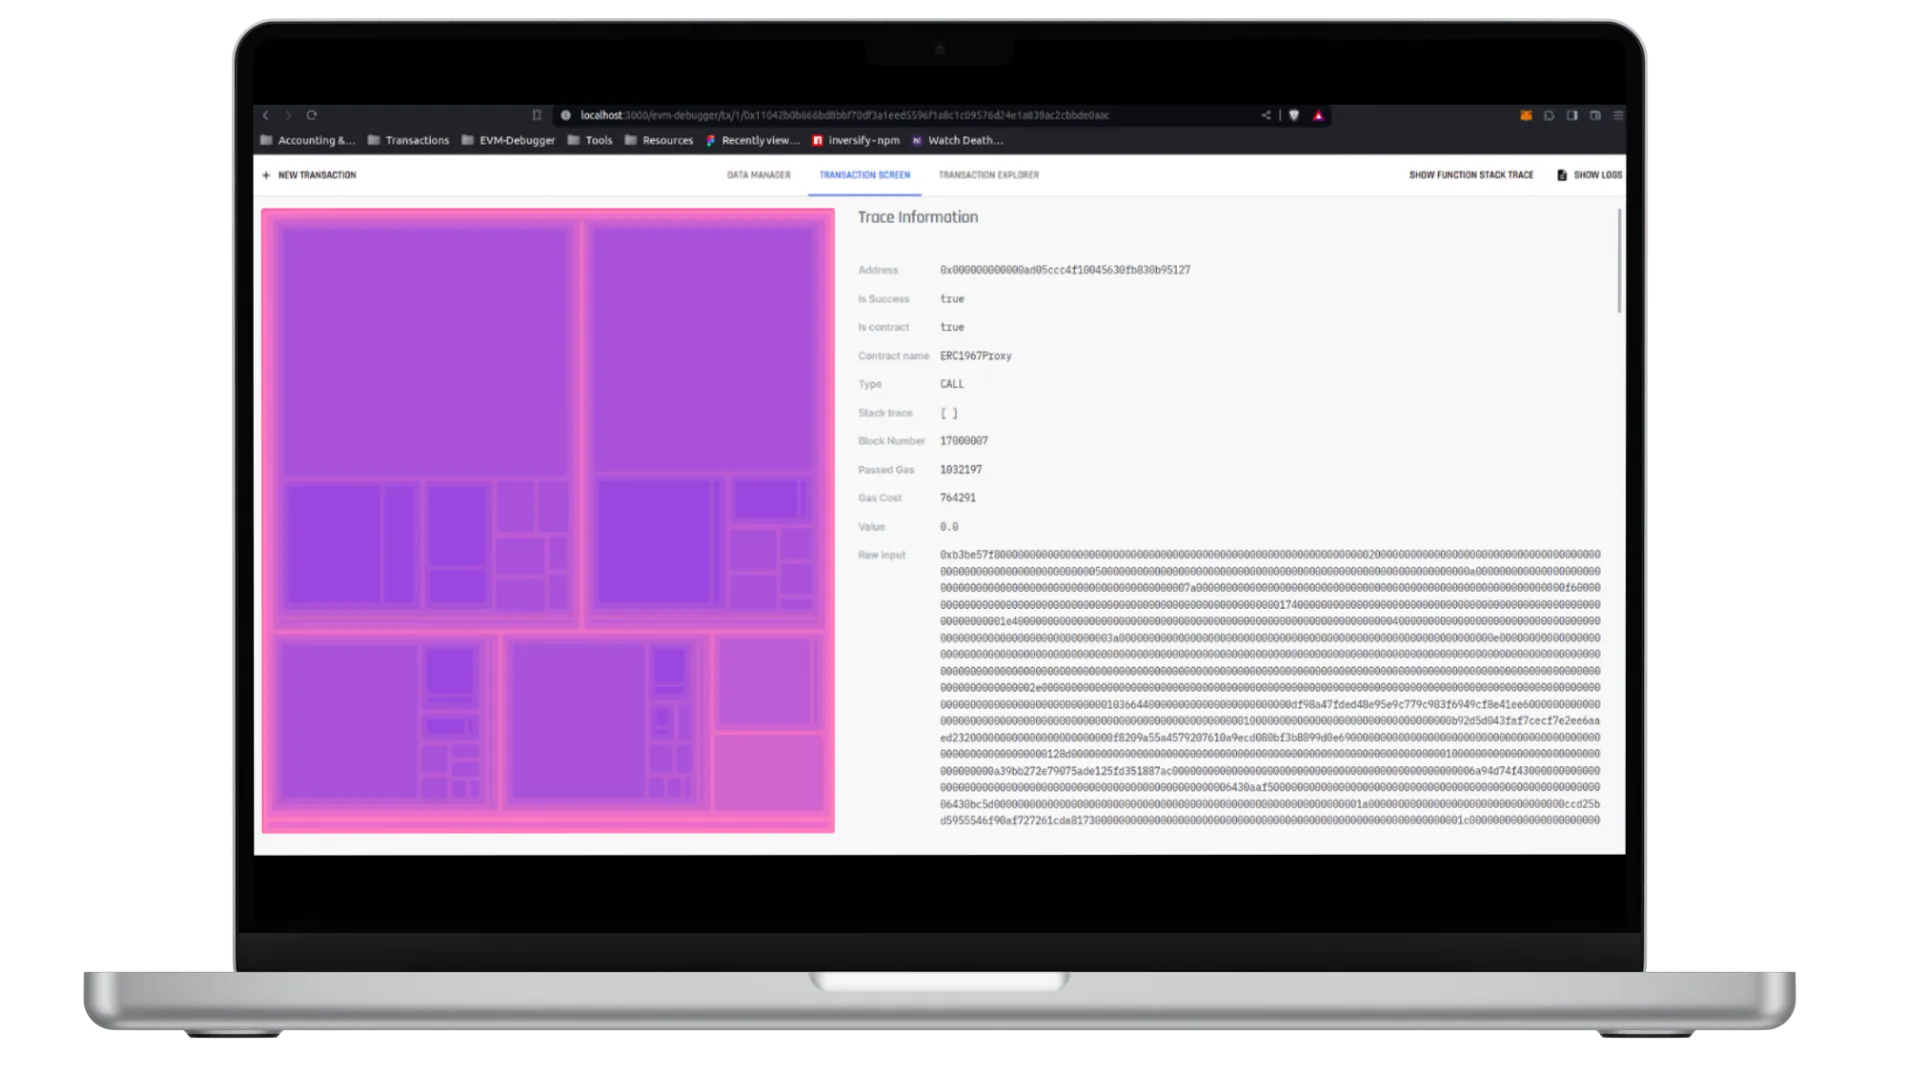Click the plus icon next to New Transaction
This screenshot has height=1080, width=1920.
(266, 174)
